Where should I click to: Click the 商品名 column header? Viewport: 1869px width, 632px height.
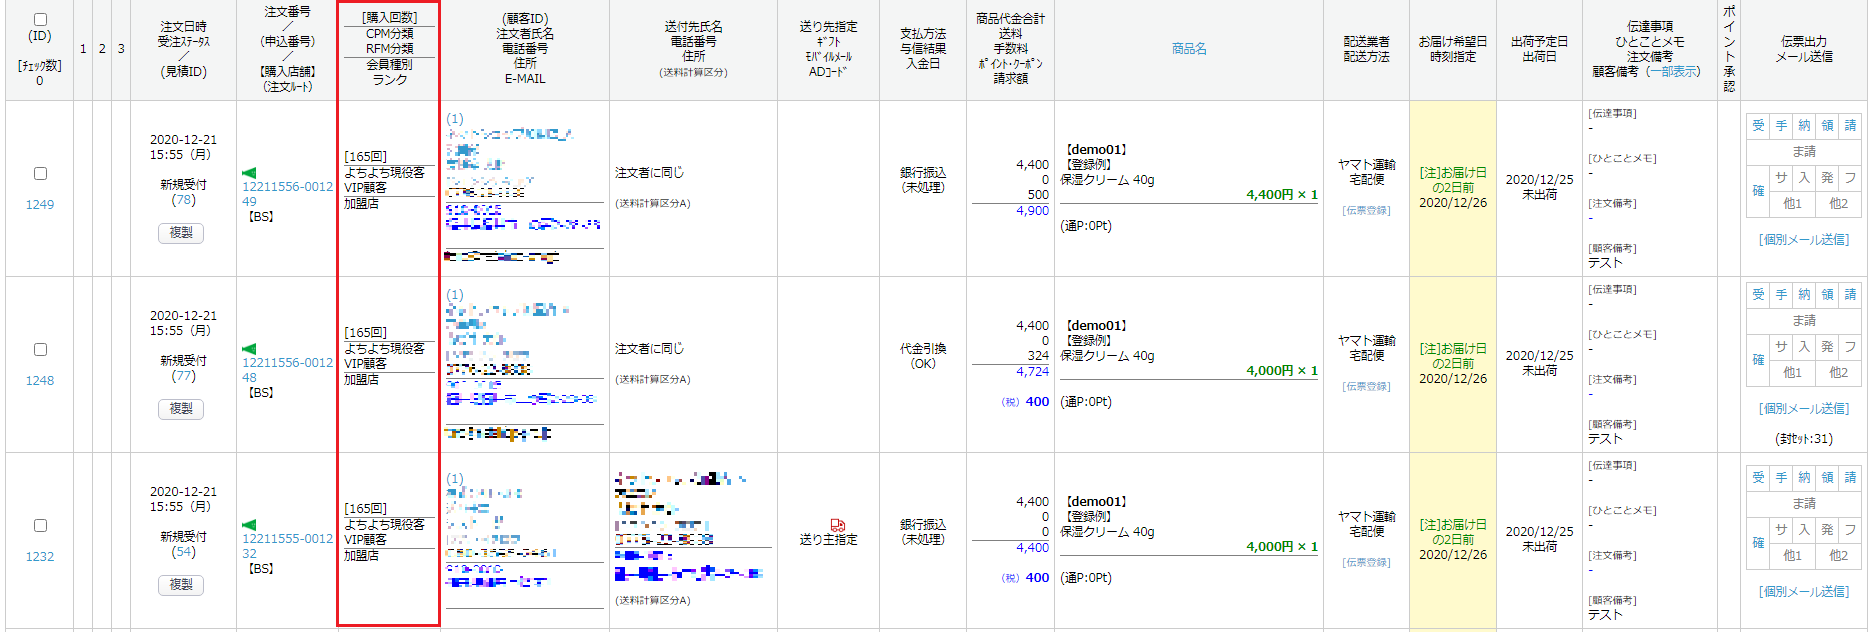1189,49
